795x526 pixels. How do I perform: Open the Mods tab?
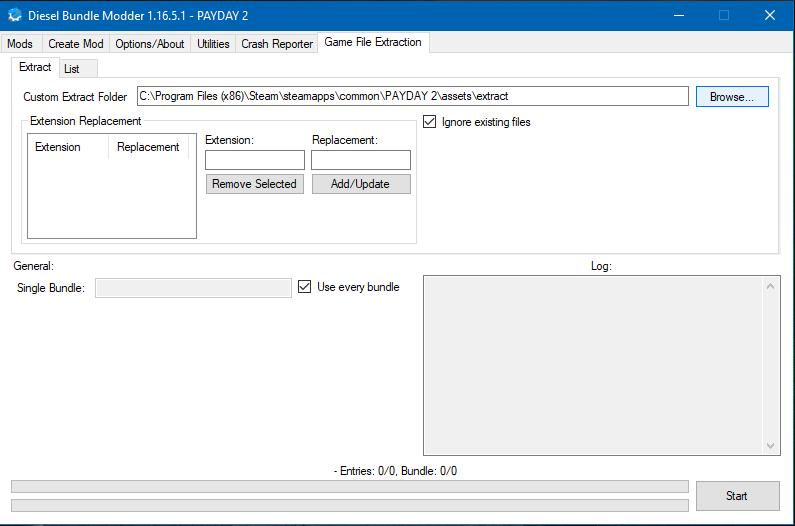coord(20,44)
